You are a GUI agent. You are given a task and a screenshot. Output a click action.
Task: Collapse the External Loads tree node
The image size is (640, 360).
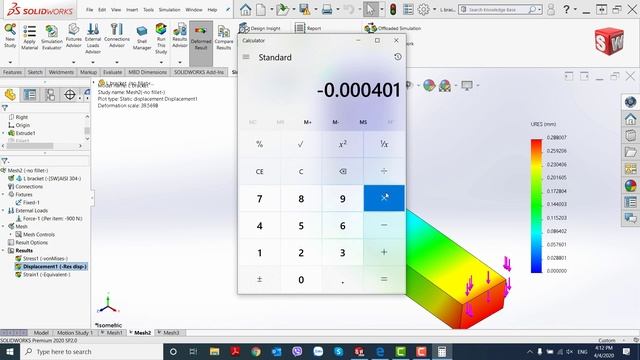point(3,211)
